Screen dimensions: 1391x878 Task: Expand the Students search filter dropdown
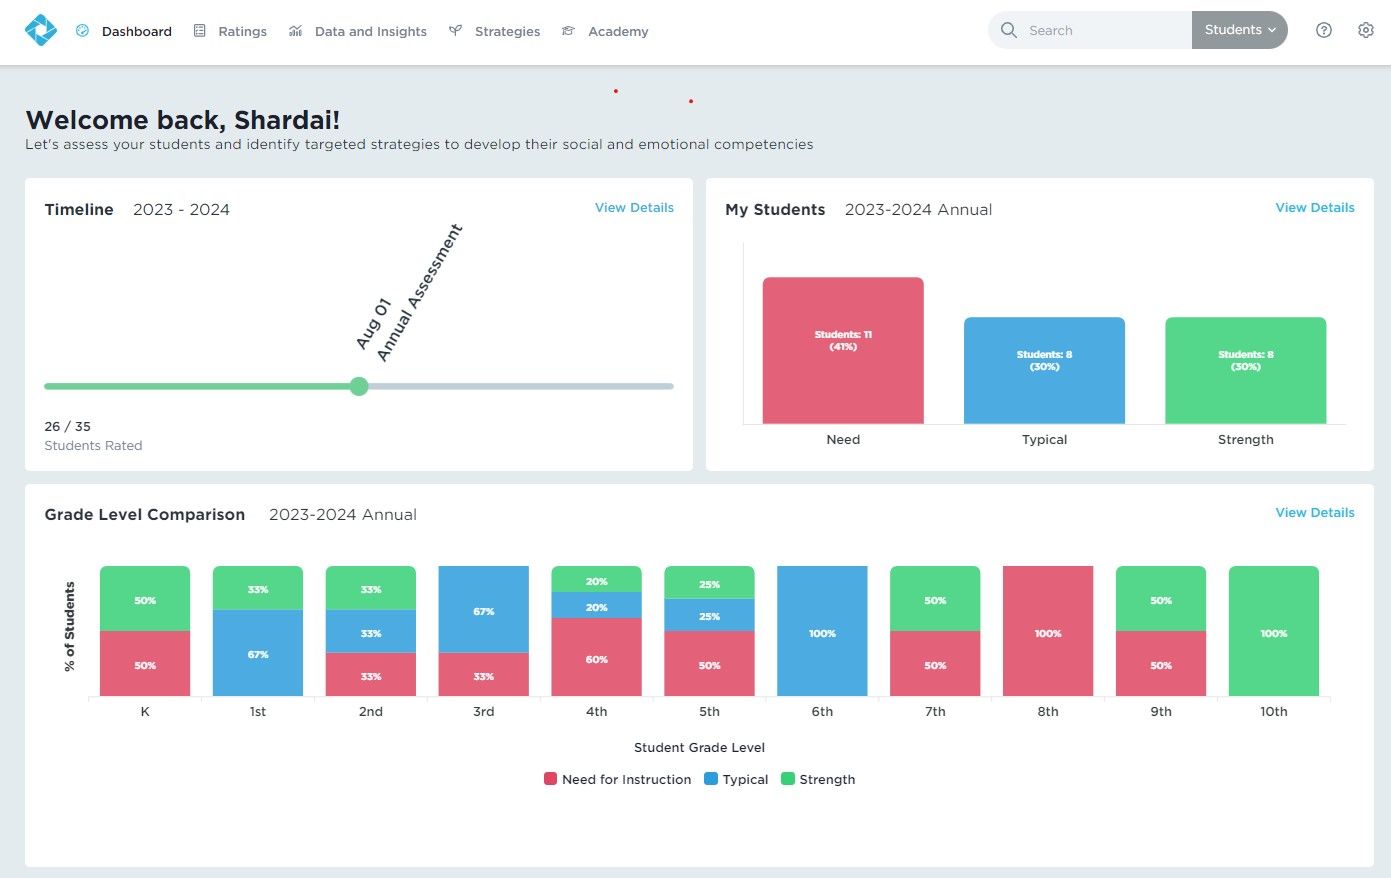(x=1239, y=30)
